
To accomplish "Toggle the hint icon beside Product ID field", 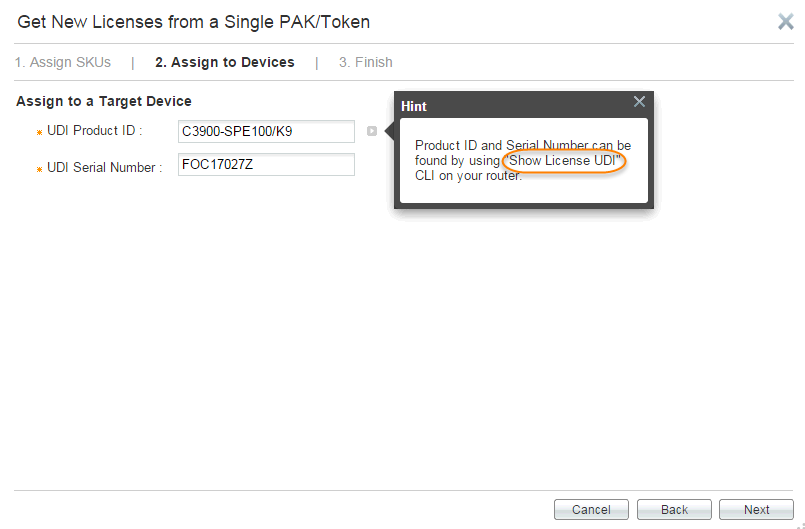I will click(x=372, y=131).
